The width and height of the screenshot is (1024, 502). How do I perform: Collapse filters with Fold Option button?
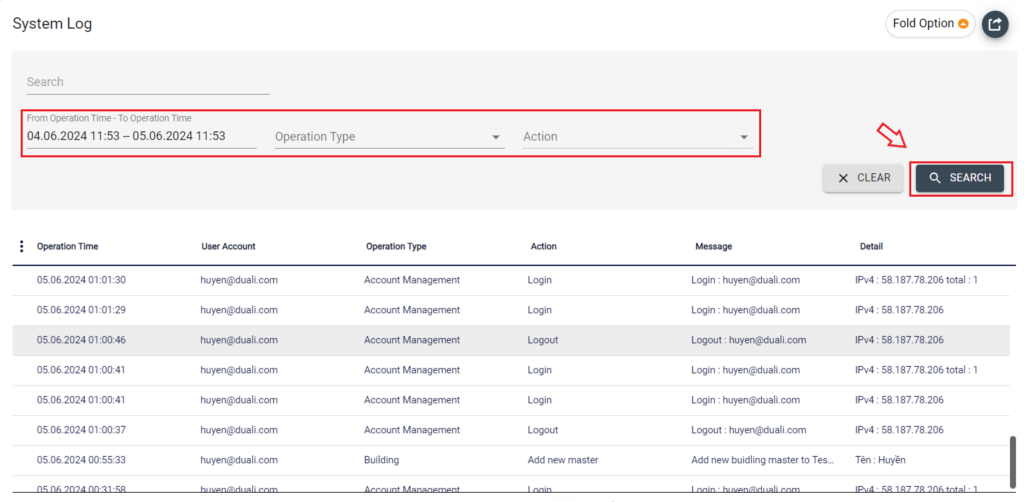(x=929, y=24)
